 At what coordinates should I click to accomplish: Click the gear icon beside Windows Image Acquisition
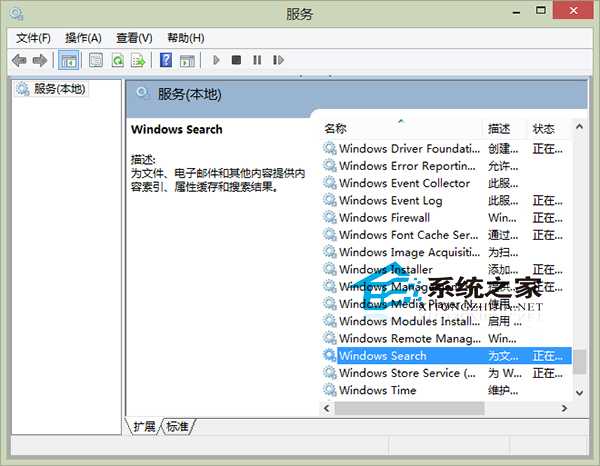tap(329, 252)
